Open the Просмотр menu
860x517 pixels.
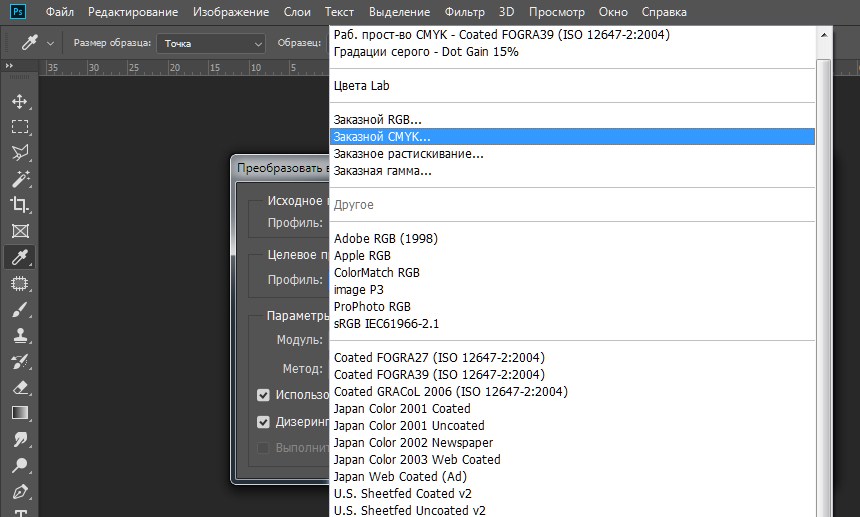pos(556,12)
